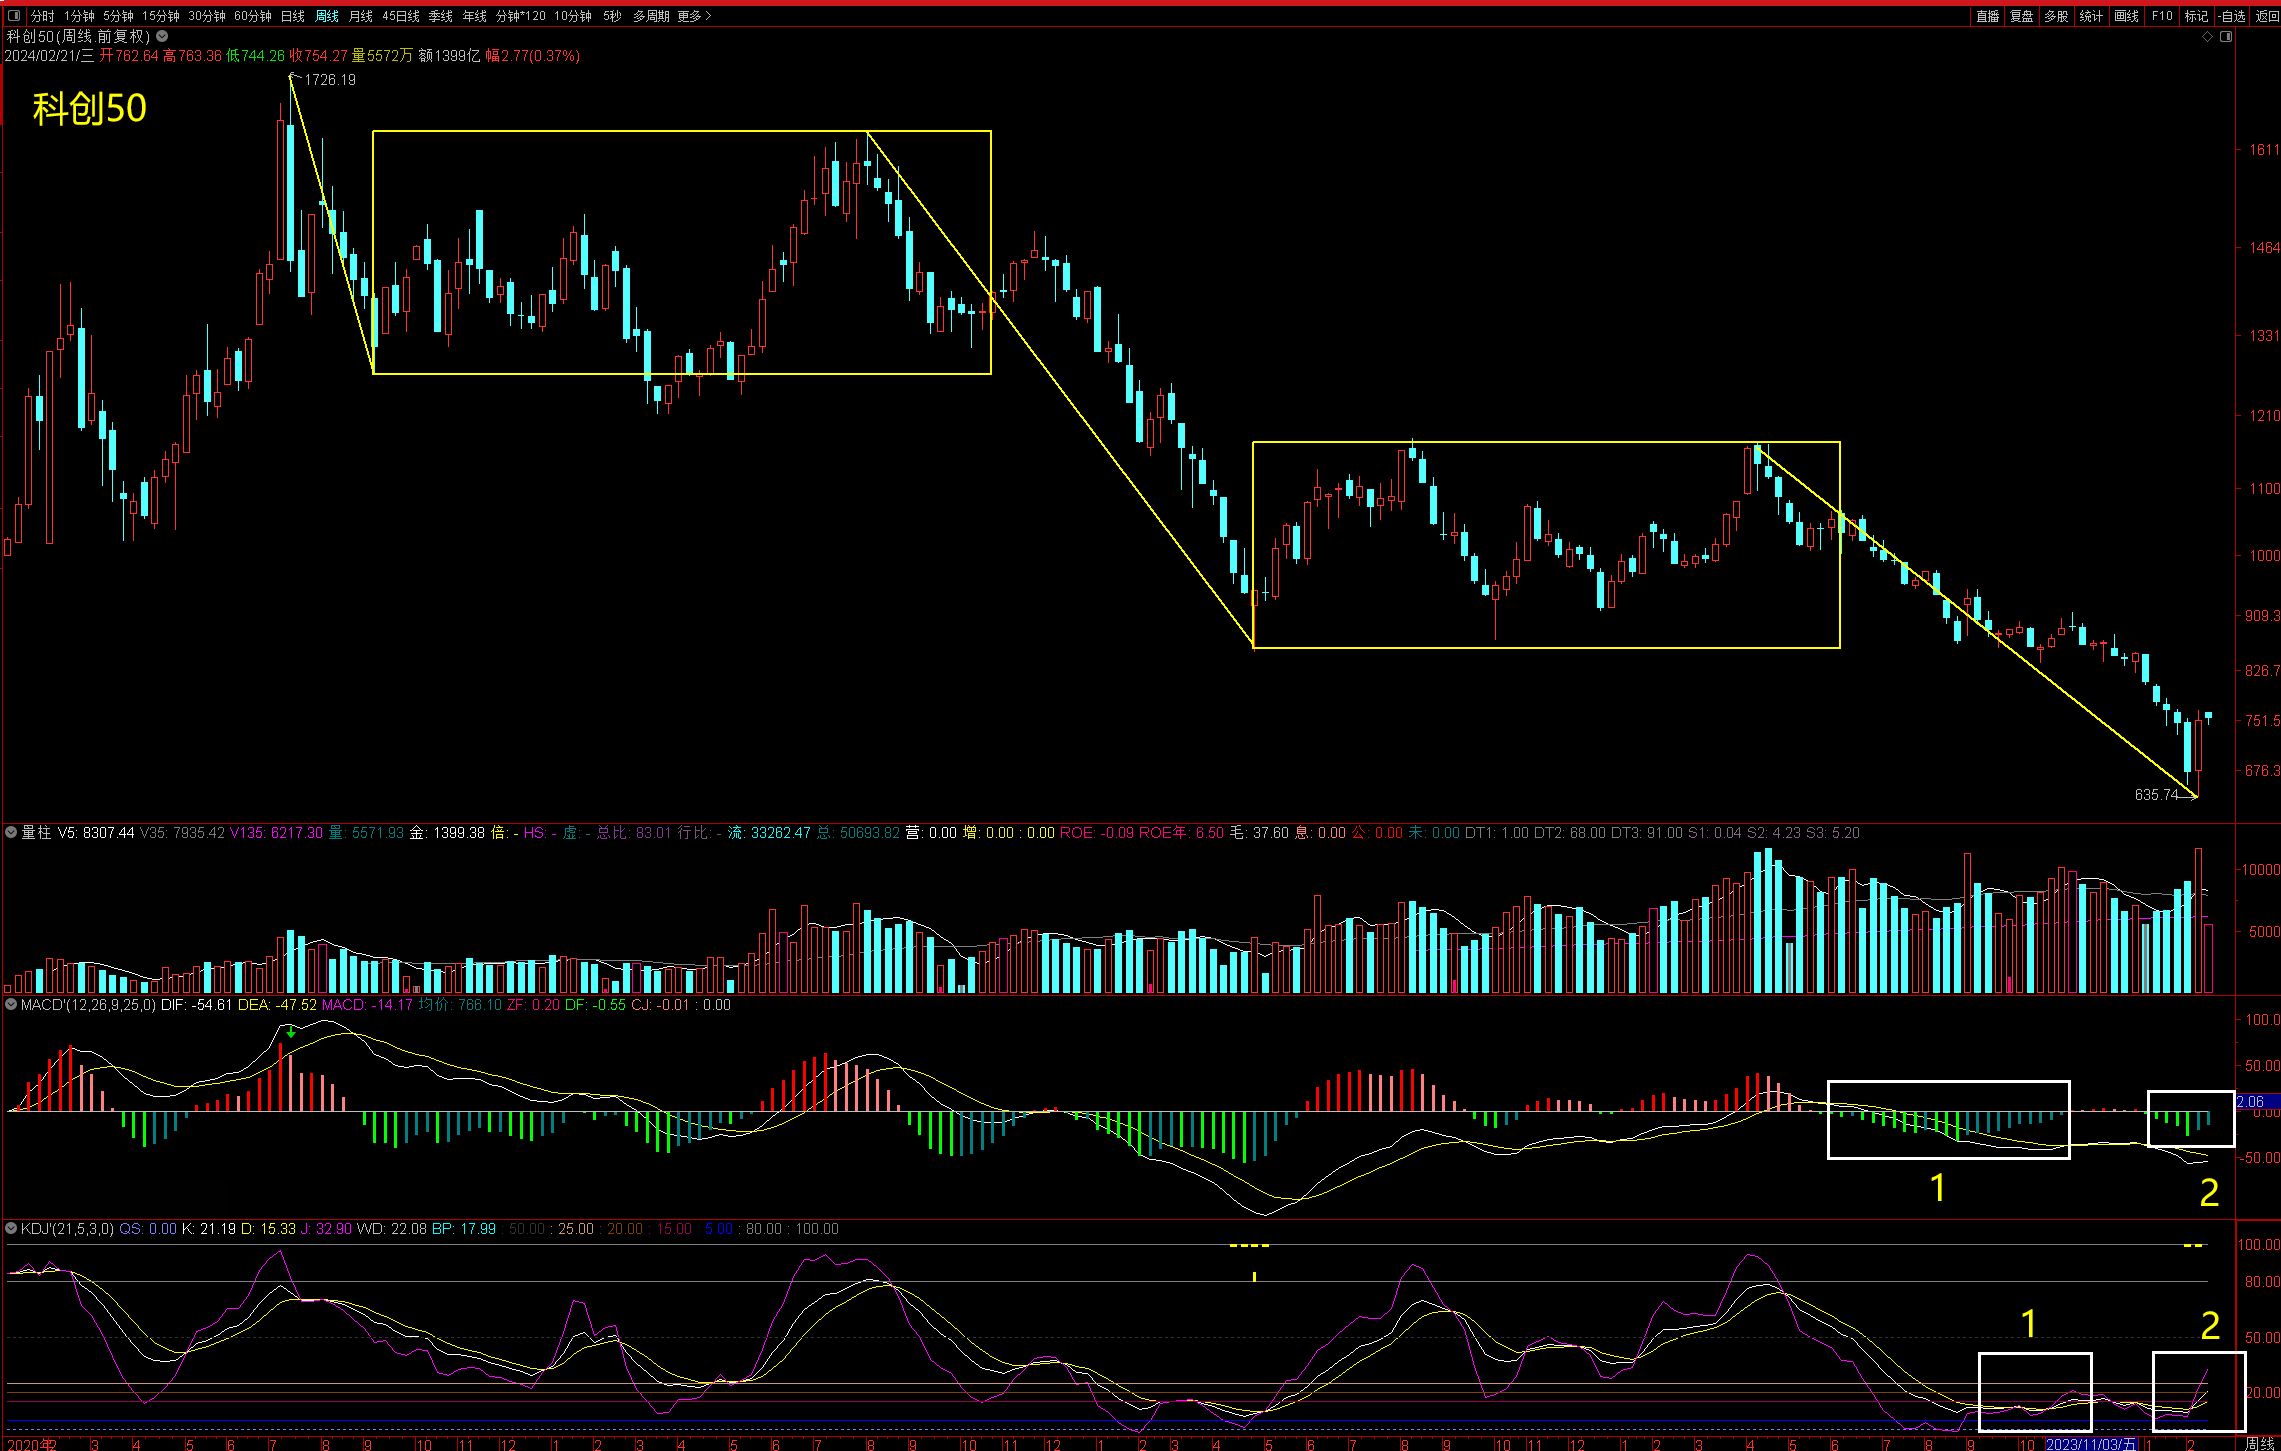2281x1451 pixels.
Task: Open F10 company info
Action: pos(2162,16)
